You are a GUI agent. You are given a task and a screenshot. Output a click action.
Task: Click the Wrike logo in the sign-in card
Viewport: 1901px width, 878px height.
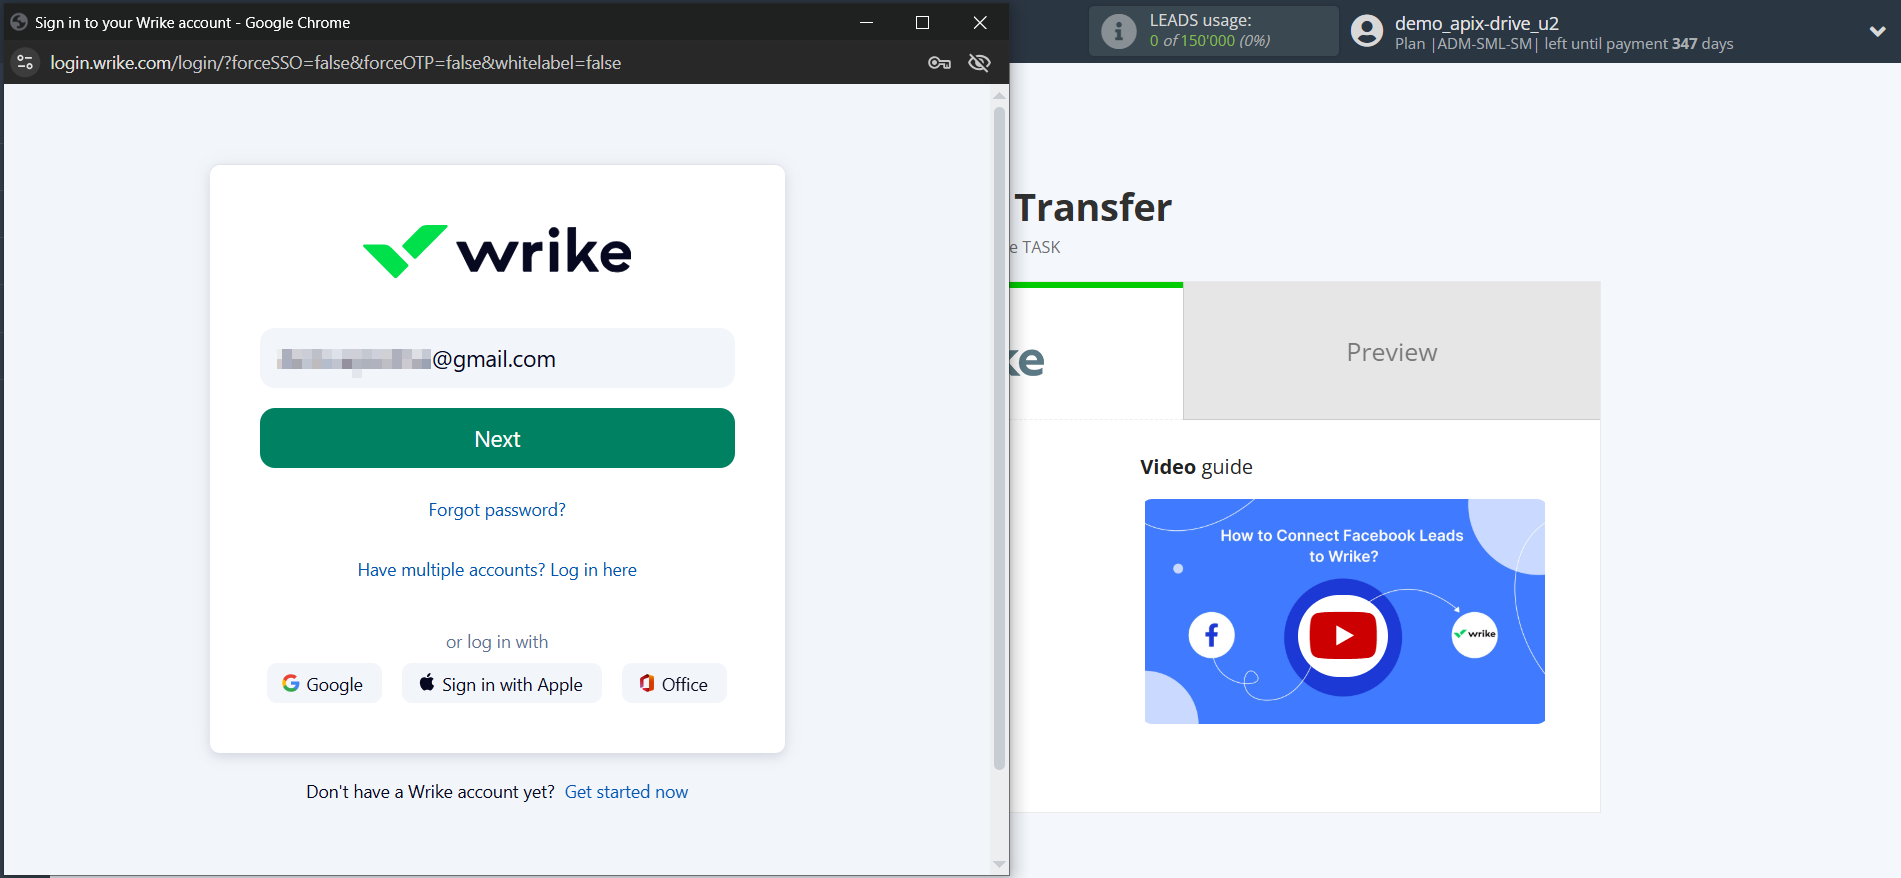tap(497, 251)
